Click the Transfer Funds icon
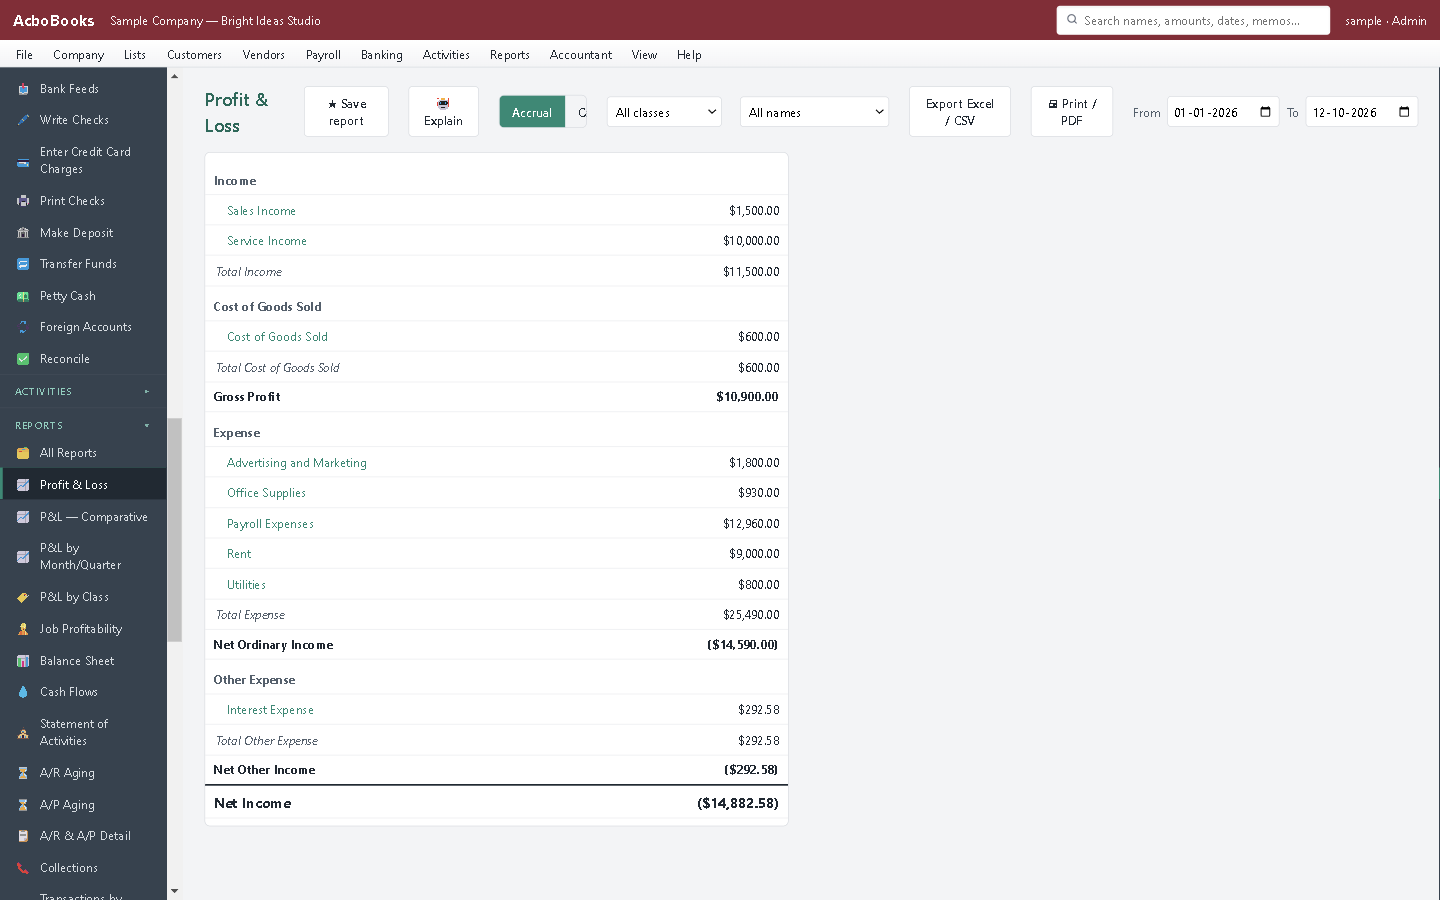This screenshot has width=1440, height=900. click(23, 264)
